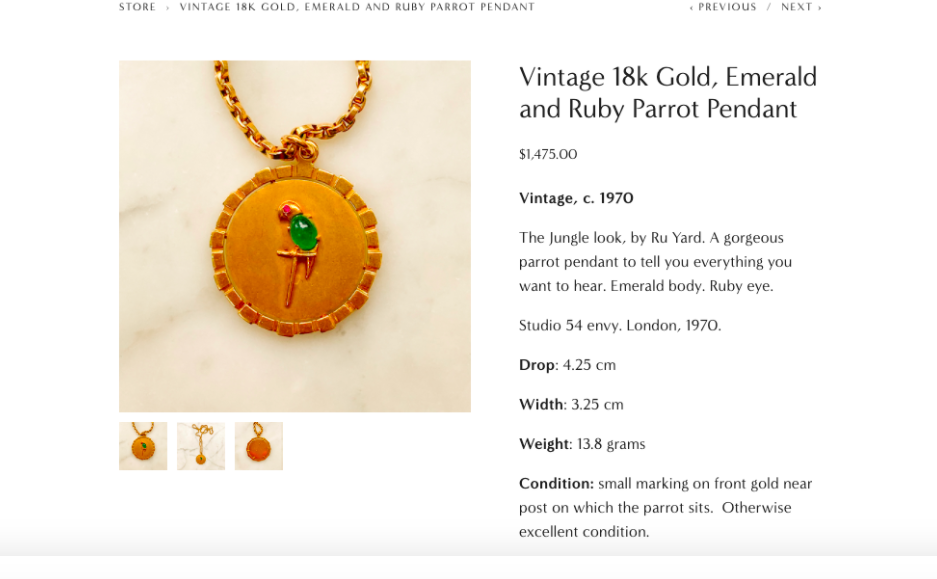937x579 pixels.
Task: Click the "Studio 54 envy" line
Action: point(620,325)
